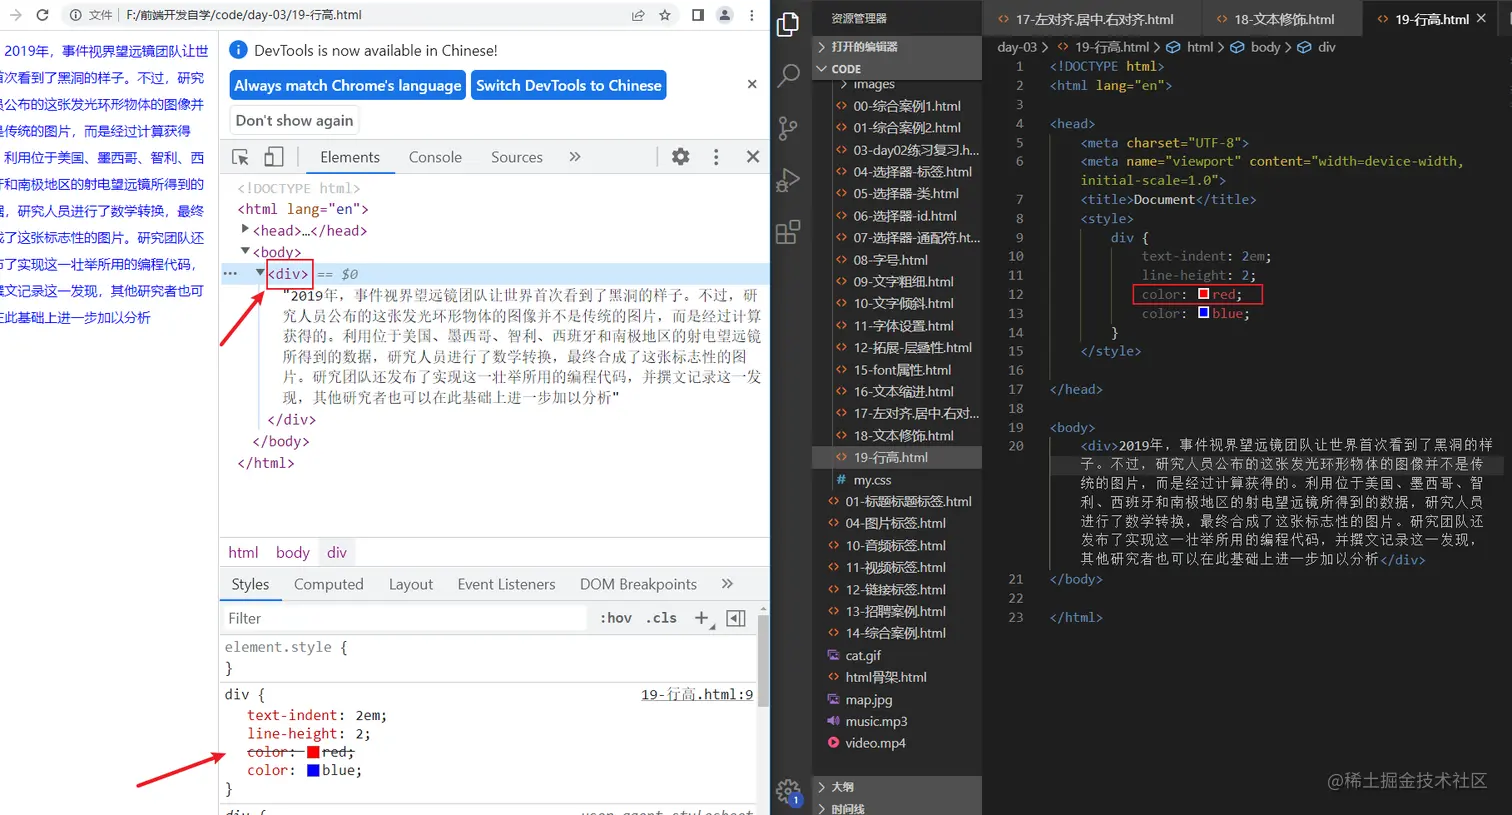Viewport: 1512px width, 815px height.
Task: Show more DevTools main tabs
Action: [575, 157]
